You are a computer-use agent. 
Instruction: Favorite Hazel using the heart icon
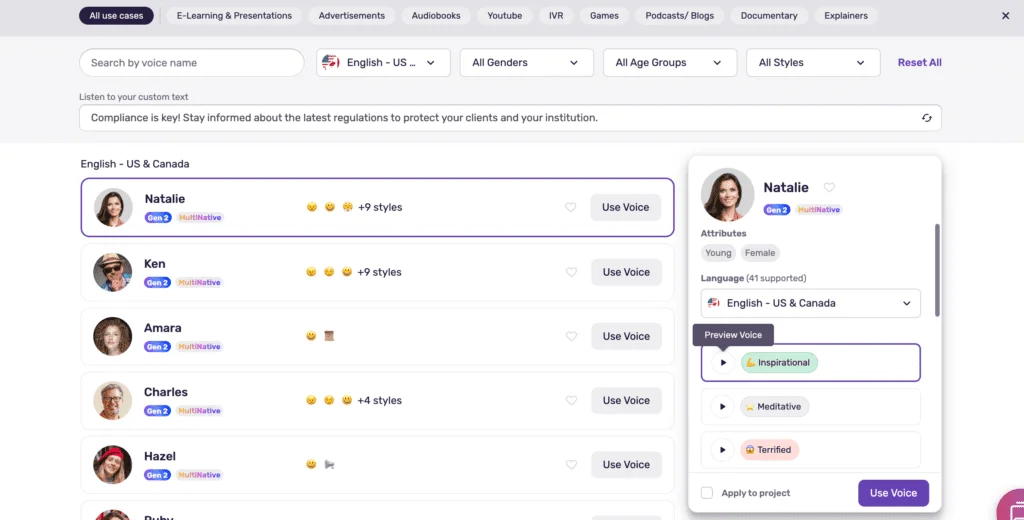571,464
